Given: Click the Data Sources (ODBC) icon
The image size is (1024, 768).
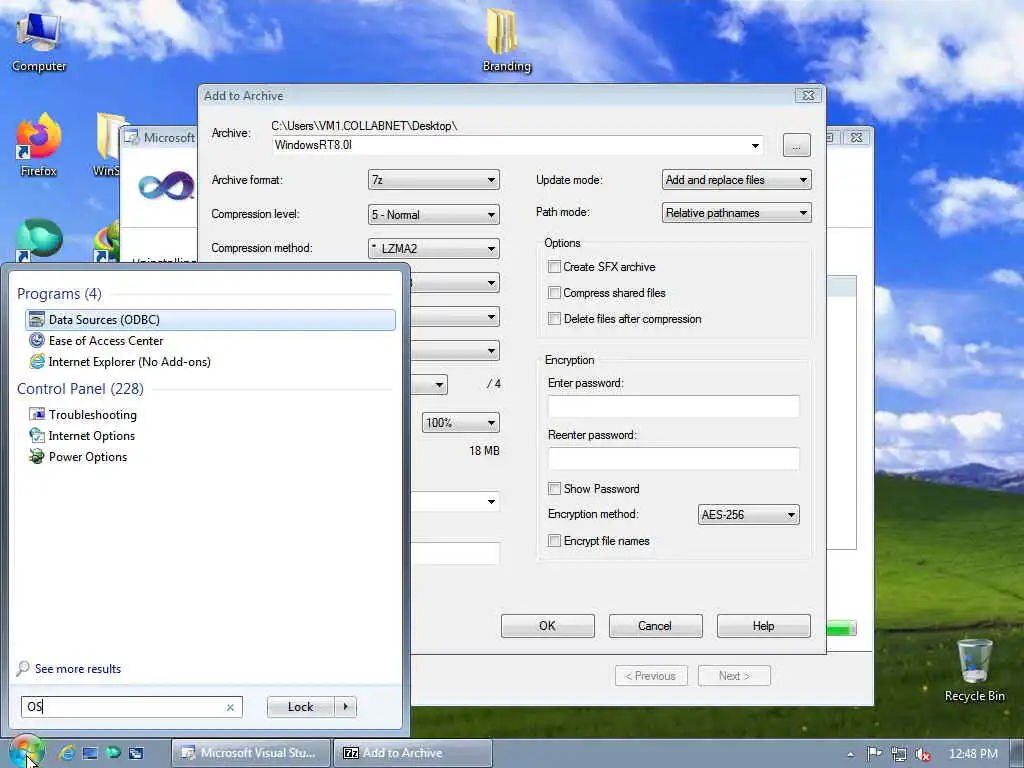Looking at the screenshot, I should click(37, 319).
